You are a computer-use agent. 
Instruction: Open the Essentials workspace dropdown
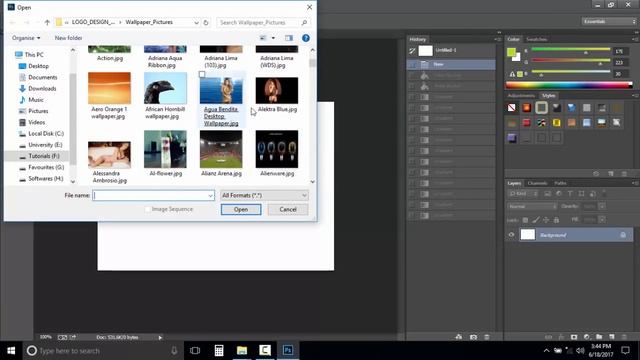(x=609, y=22)
